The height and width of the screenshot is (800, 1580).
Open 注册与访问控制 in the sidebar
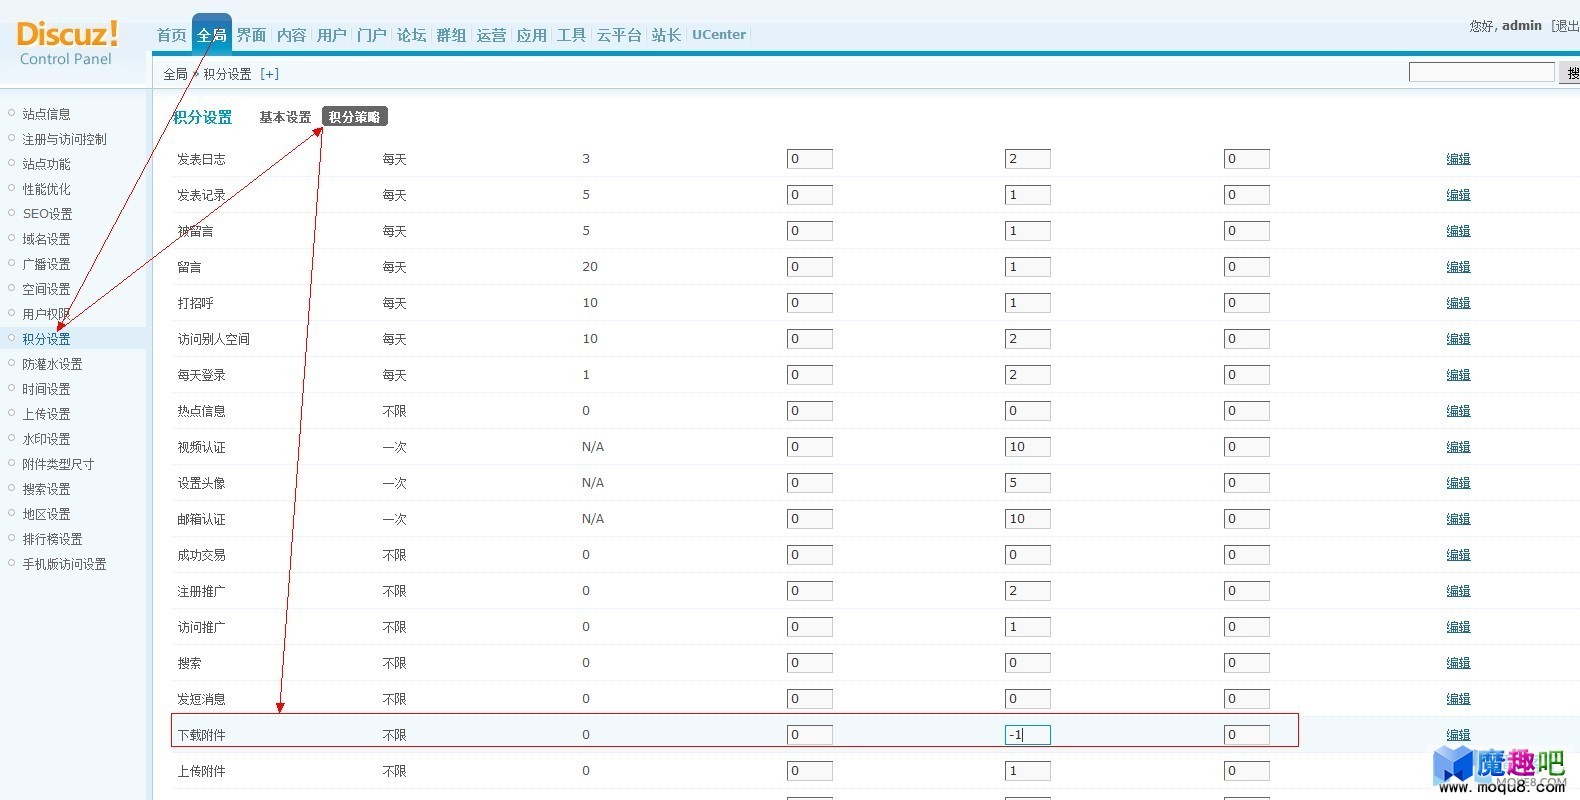64,139
